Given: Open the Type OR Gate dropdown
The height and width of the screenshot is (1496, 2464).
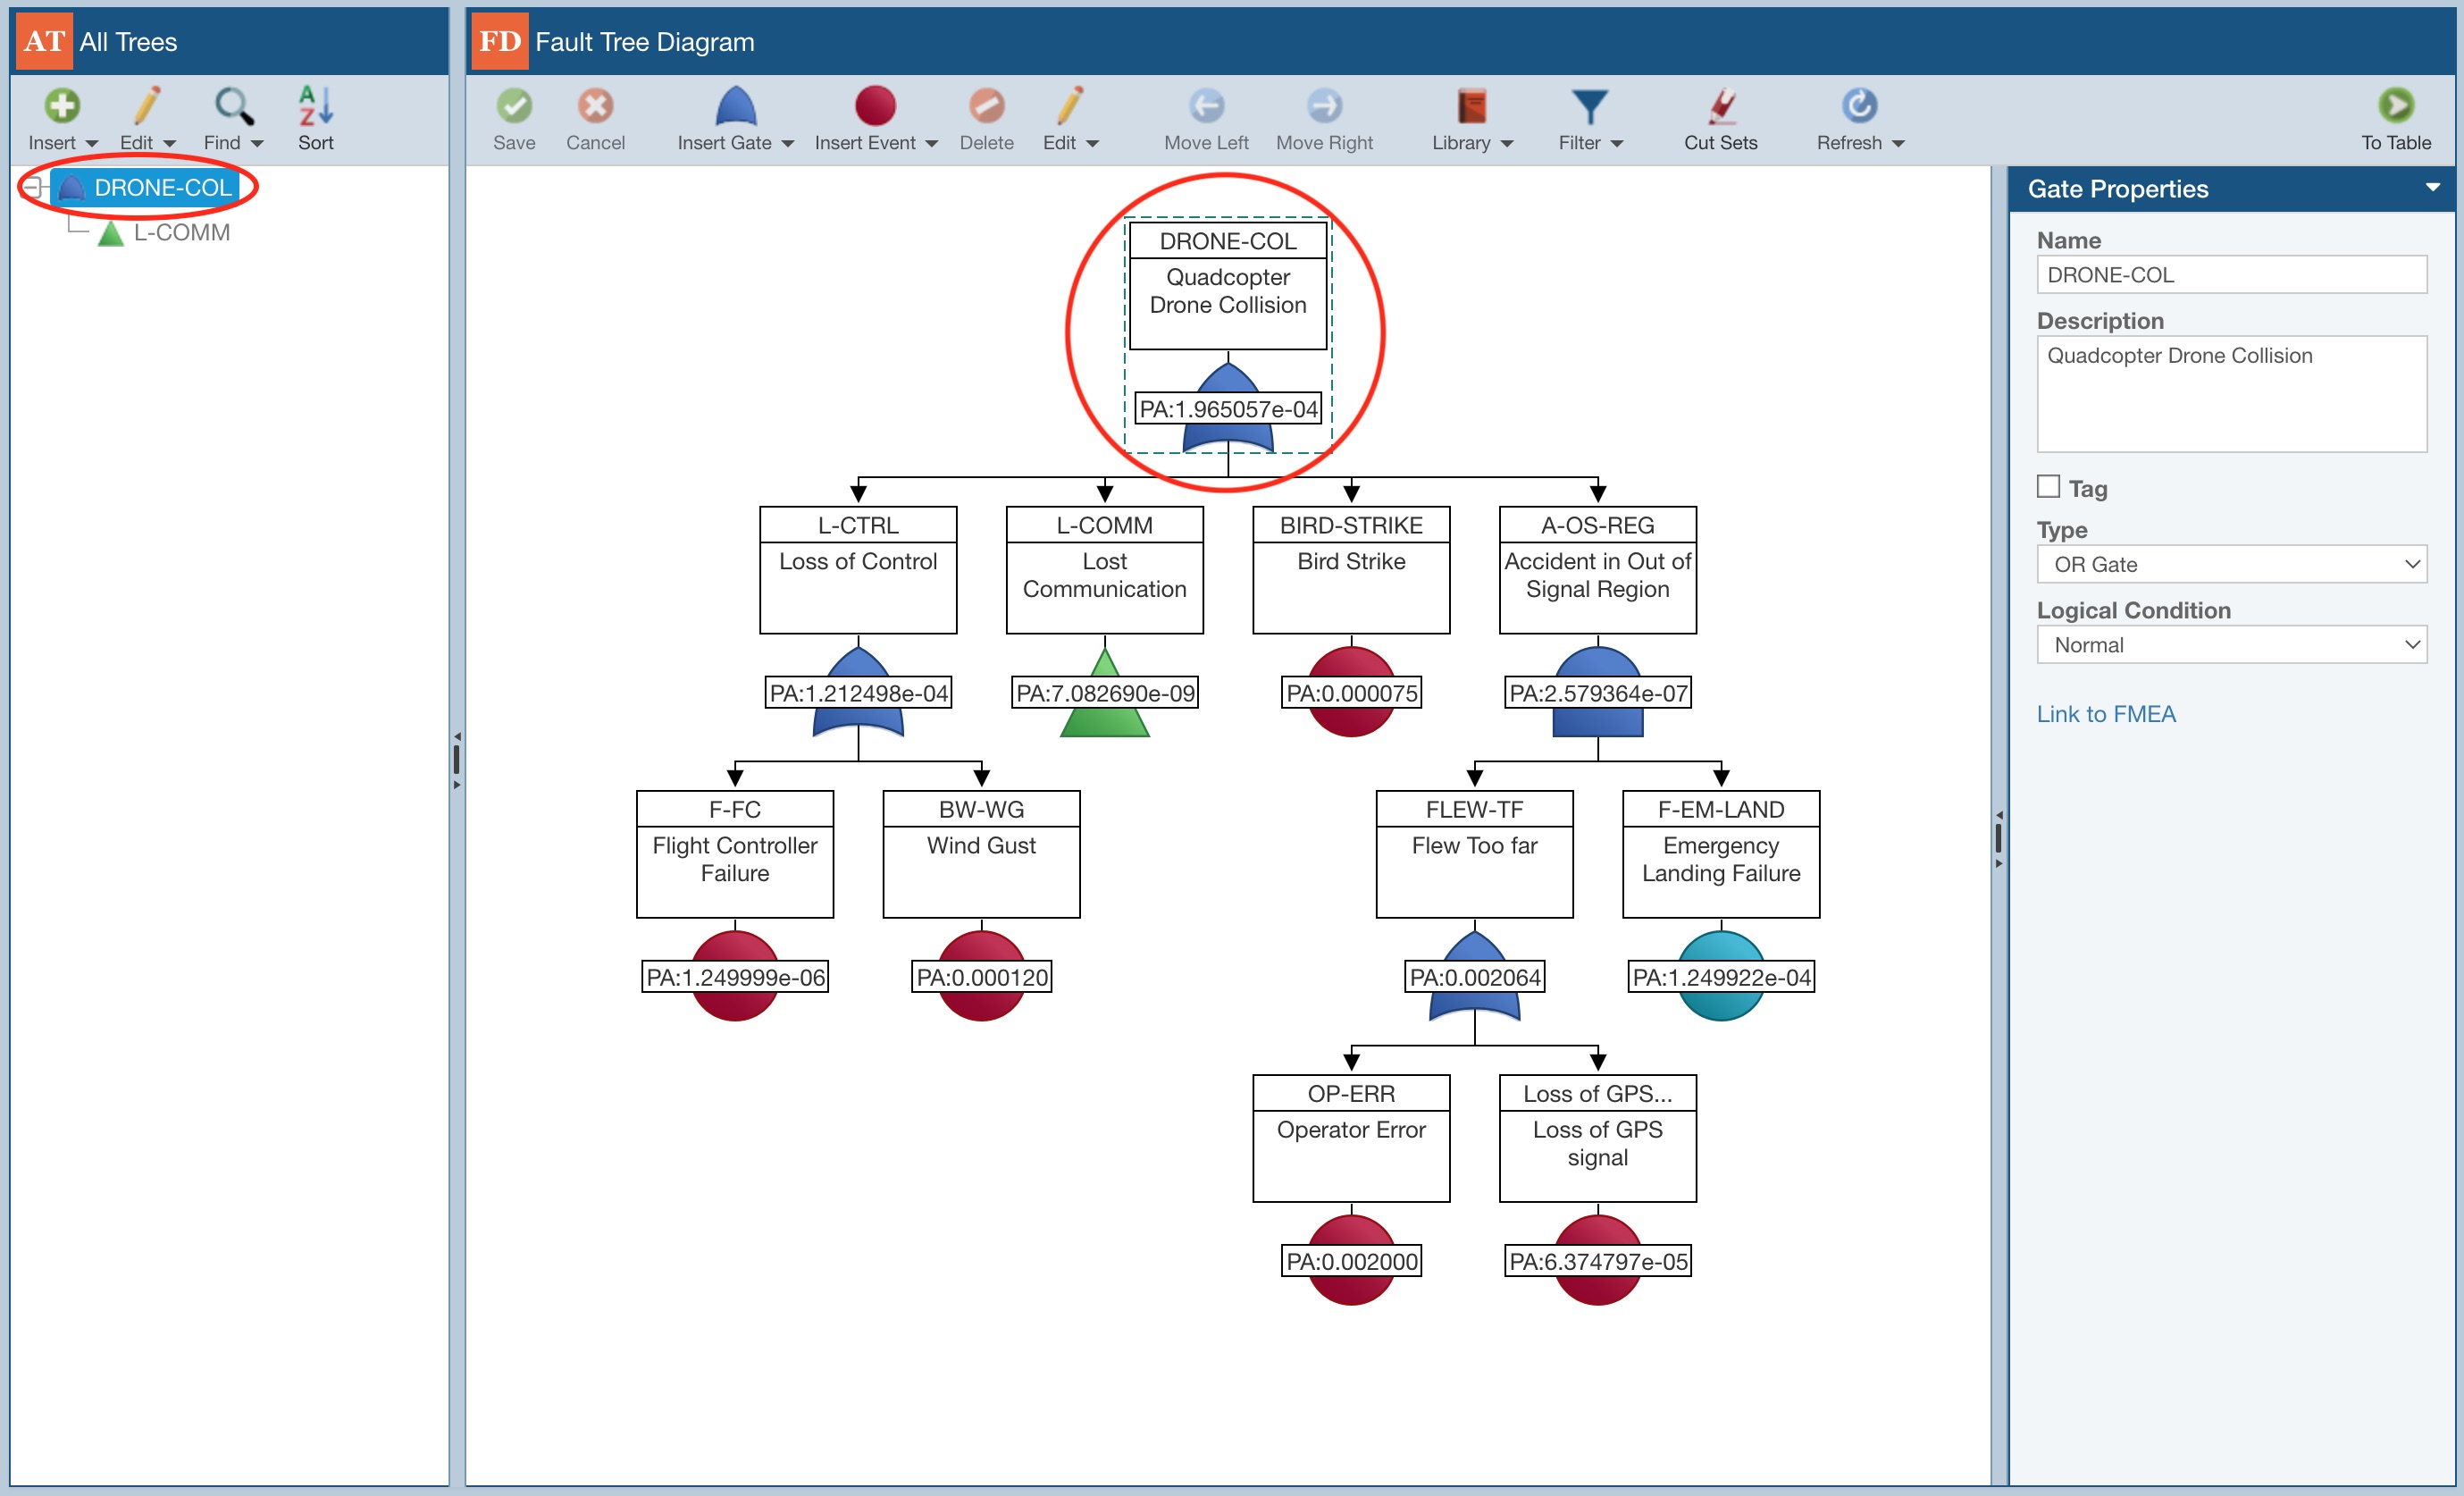Looking at the screenshot, I should 2231,564.
